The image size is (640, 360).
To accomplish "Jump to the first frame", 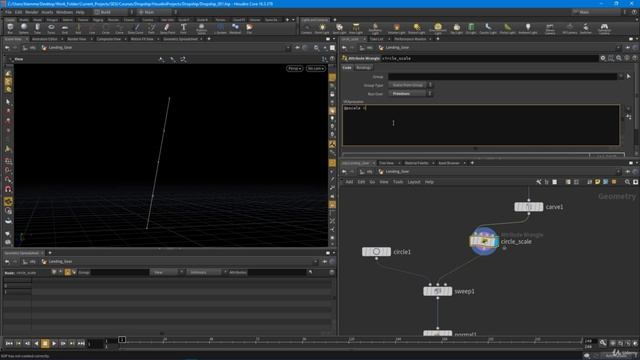I will [x=9, y=344].
